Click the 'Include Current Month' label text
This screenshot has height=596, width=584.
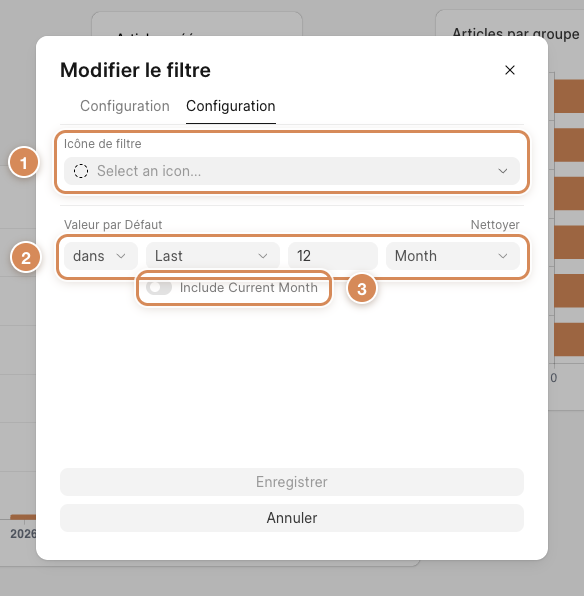click(249, 288)
